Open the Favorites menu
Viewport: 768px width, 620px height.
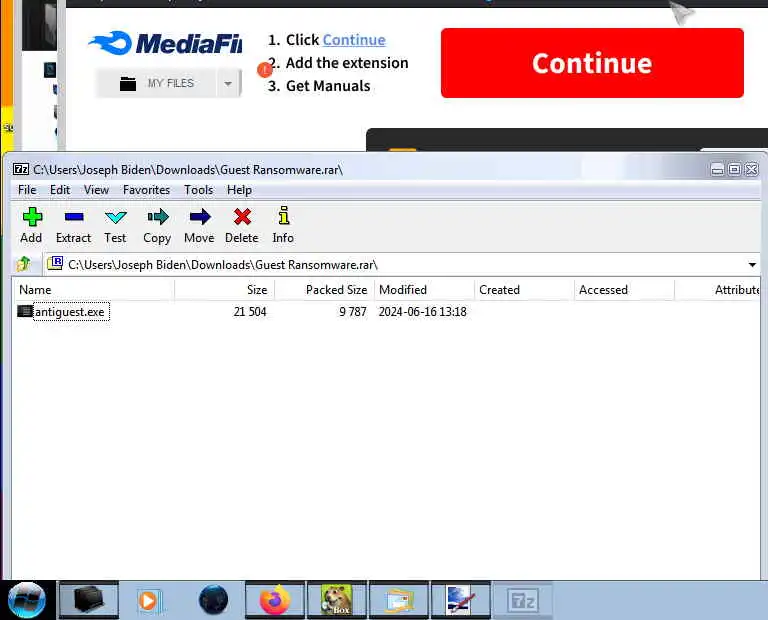(146, 190)
